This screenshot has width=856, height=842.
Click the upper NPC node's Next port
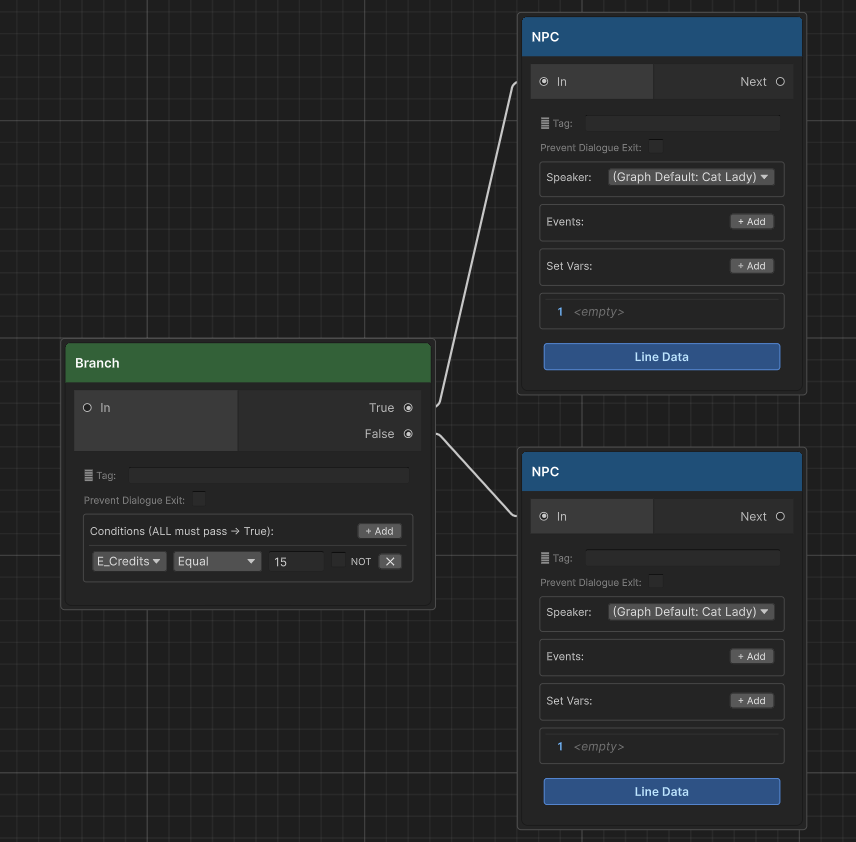coord(780,81)
